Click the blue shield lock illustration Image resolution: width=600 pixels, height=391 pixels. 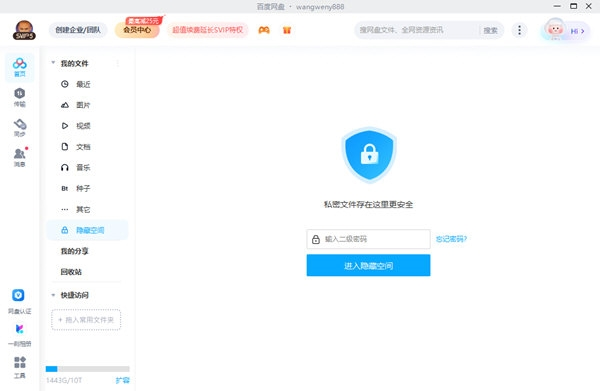click(369, 155)
